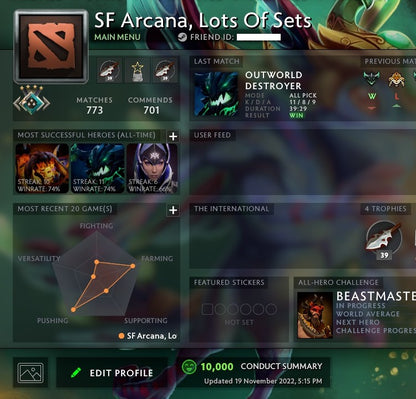Screen dimensions: 416x399
Task: Click the Edit Profile button
Action: pyautogui.click(x=112, y=373)
